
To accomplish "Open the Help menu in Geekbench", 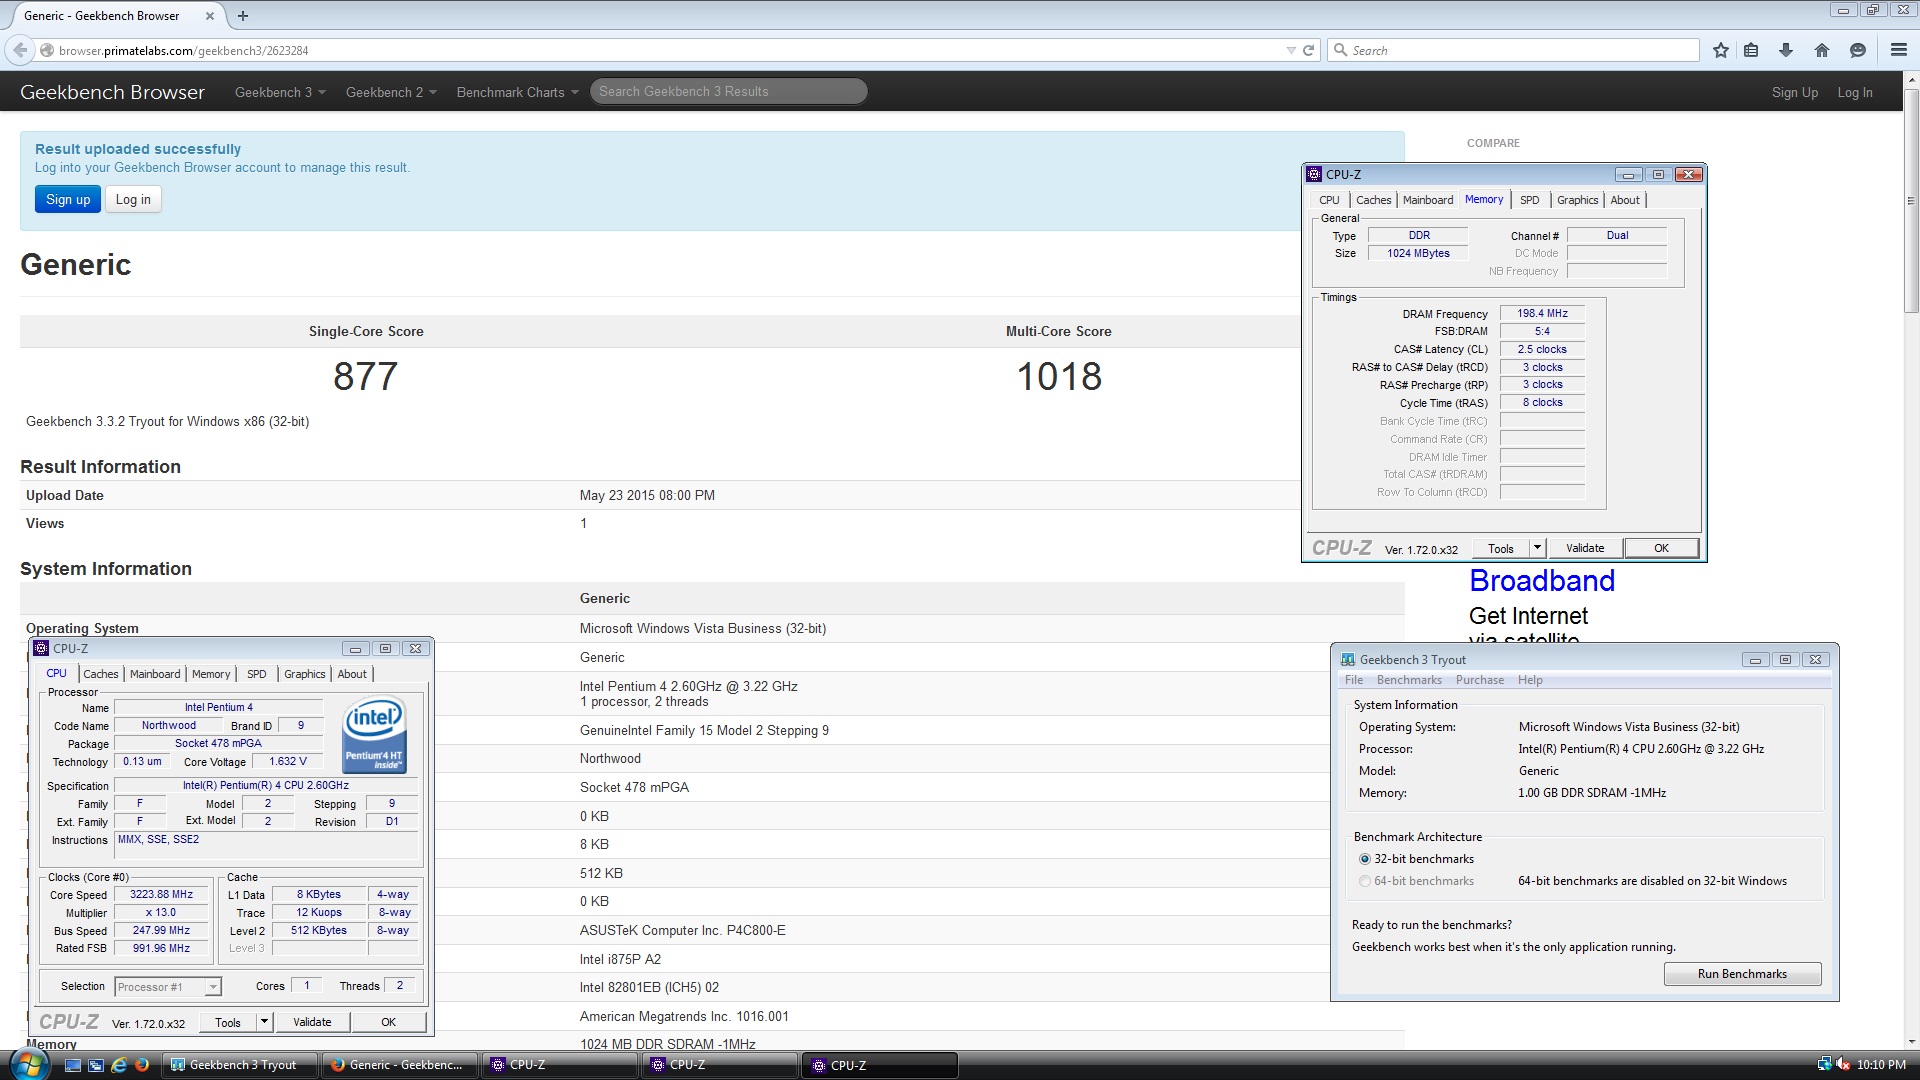I will coord(1530,680).
